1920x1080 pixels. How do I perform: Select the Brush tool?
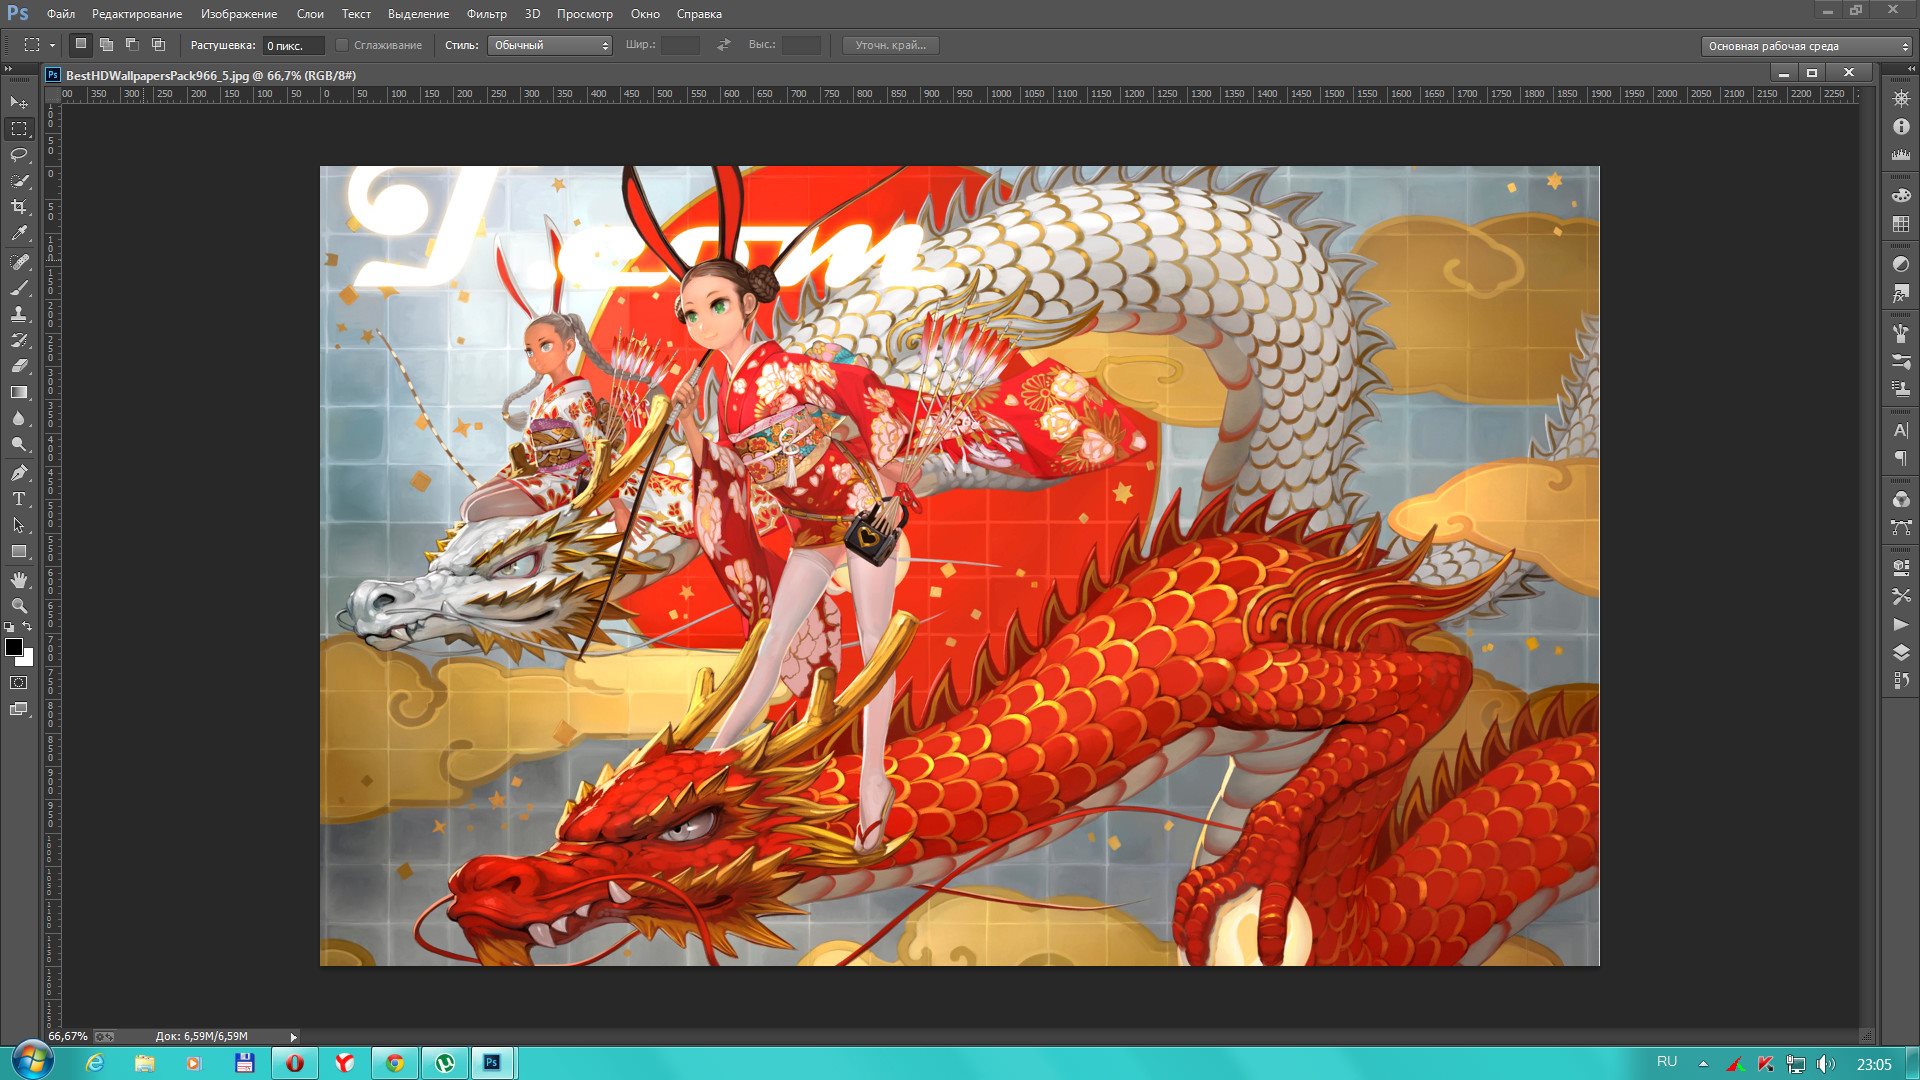point(19,288)
